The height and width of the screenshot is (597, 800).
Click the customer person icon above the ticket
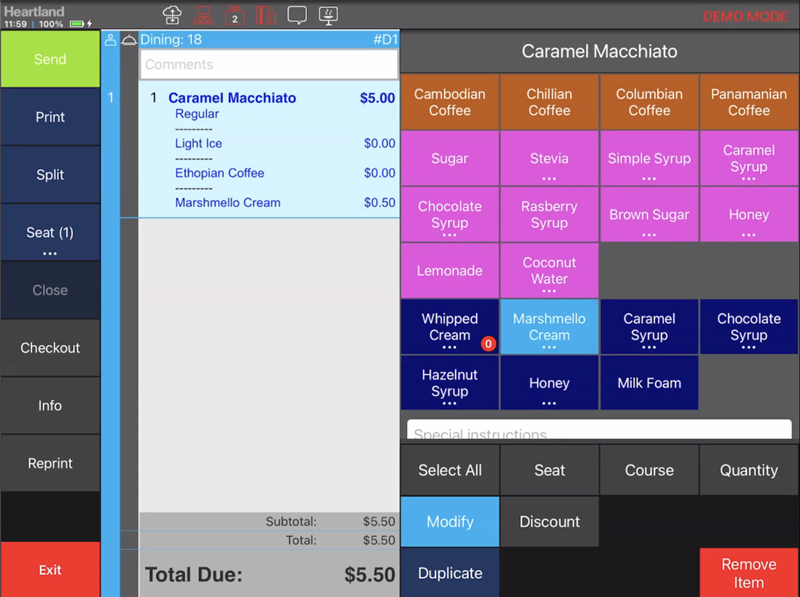click(110, 39)
